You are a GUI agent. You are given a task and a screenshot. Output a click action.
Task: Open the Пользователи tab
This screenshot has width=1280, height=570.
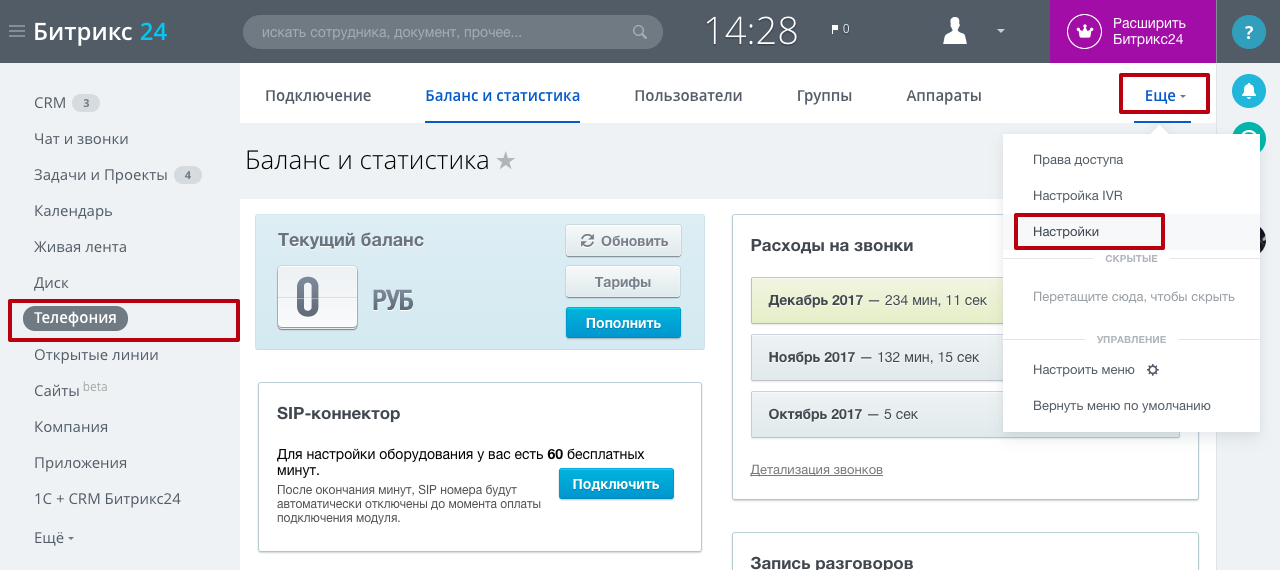(688, 96)
